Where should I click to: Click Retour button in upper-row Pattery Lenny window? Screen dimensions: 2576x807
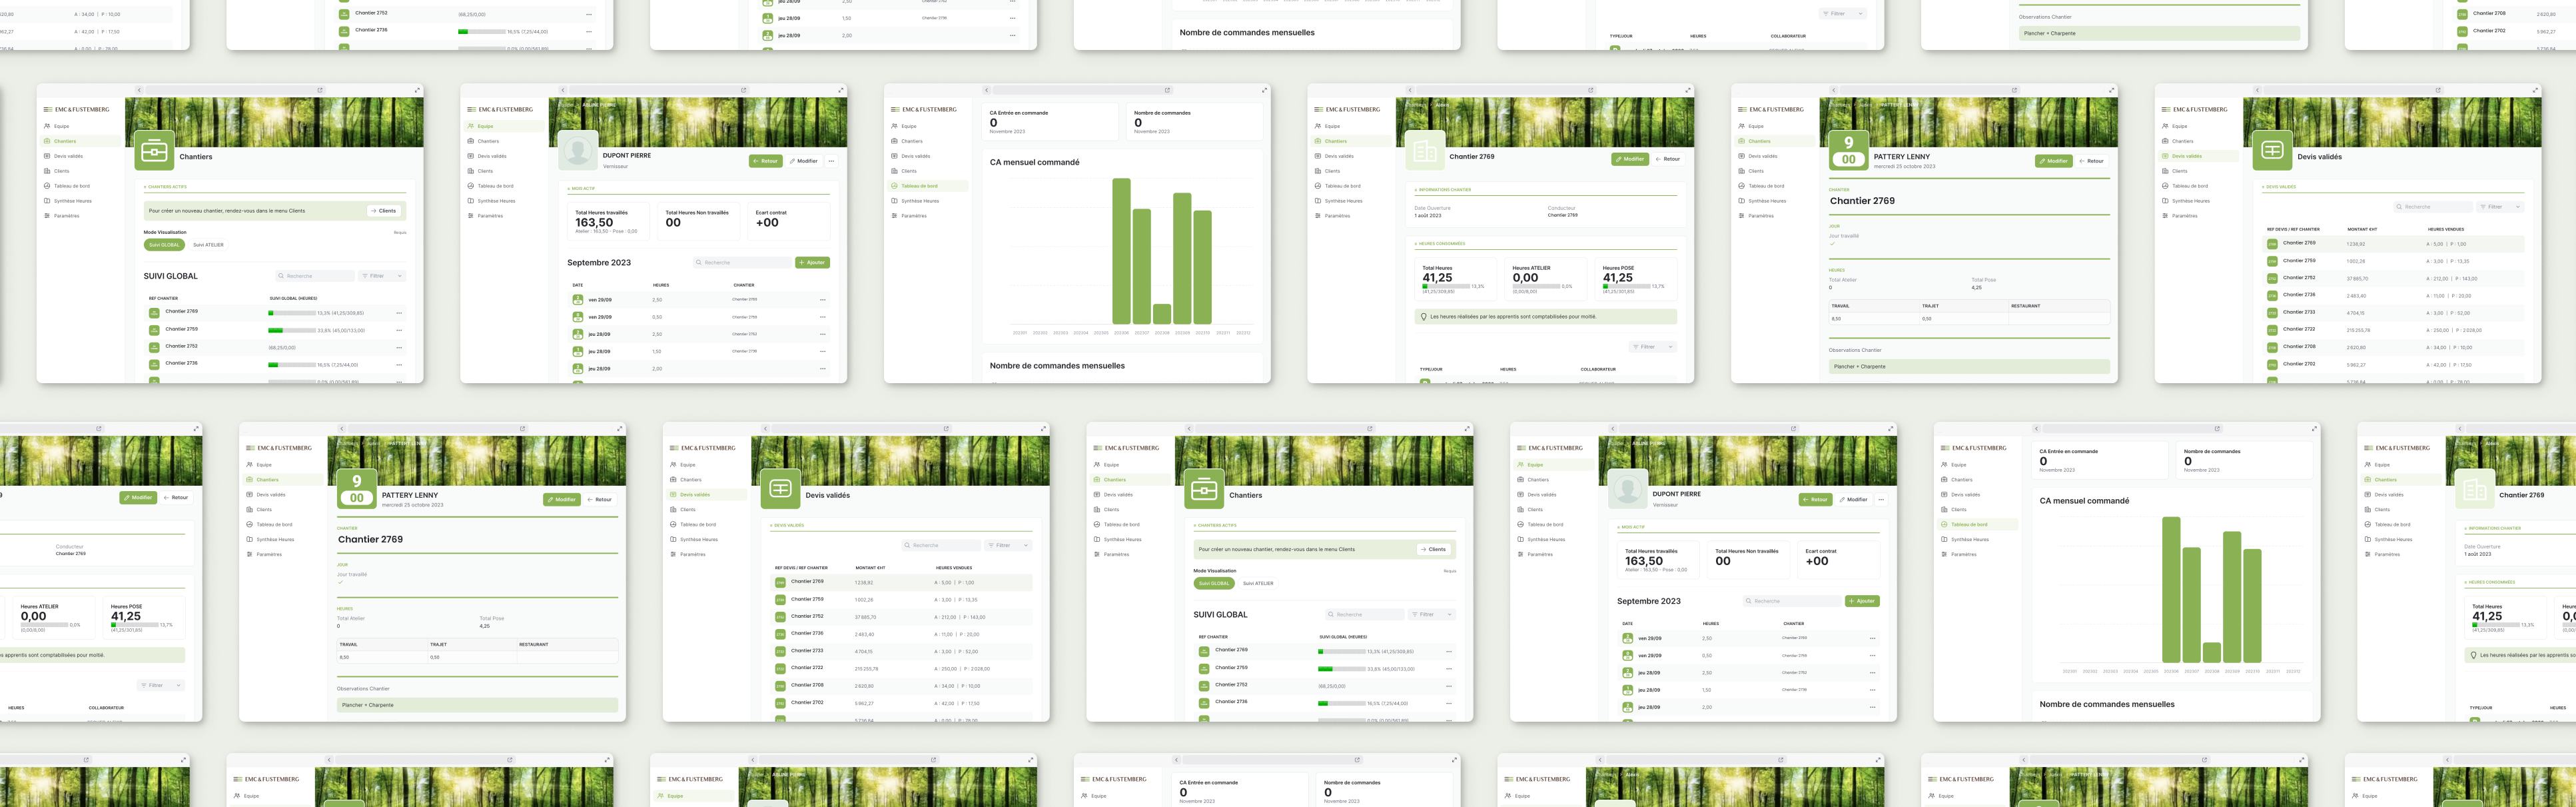coord(2092,161)
